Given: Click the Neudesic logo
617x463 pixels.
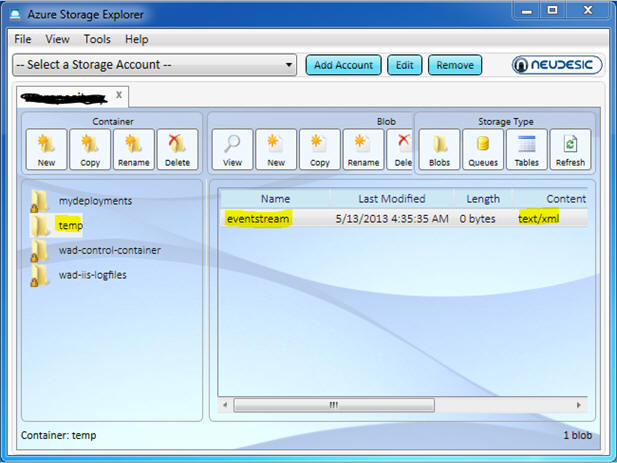Looking at the screenshot, I should click(x=557, y=65).
